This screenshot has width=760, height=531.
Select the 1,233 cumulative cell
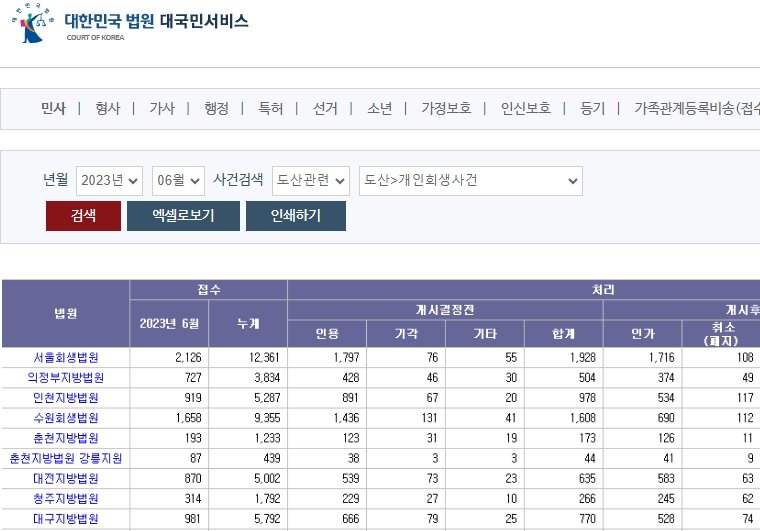pyautogui.click(x=248, y=438)
